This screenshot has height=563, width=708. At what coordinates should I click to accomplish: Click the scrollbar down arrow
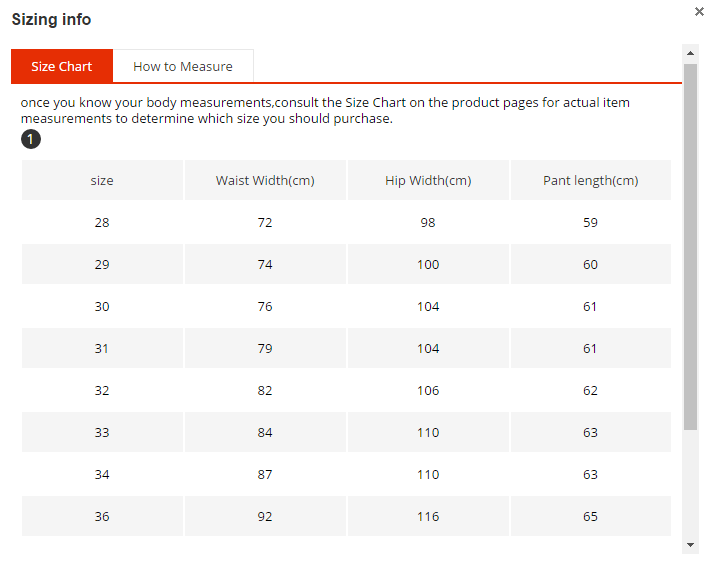pyautogui.click(x=690, y=544)
